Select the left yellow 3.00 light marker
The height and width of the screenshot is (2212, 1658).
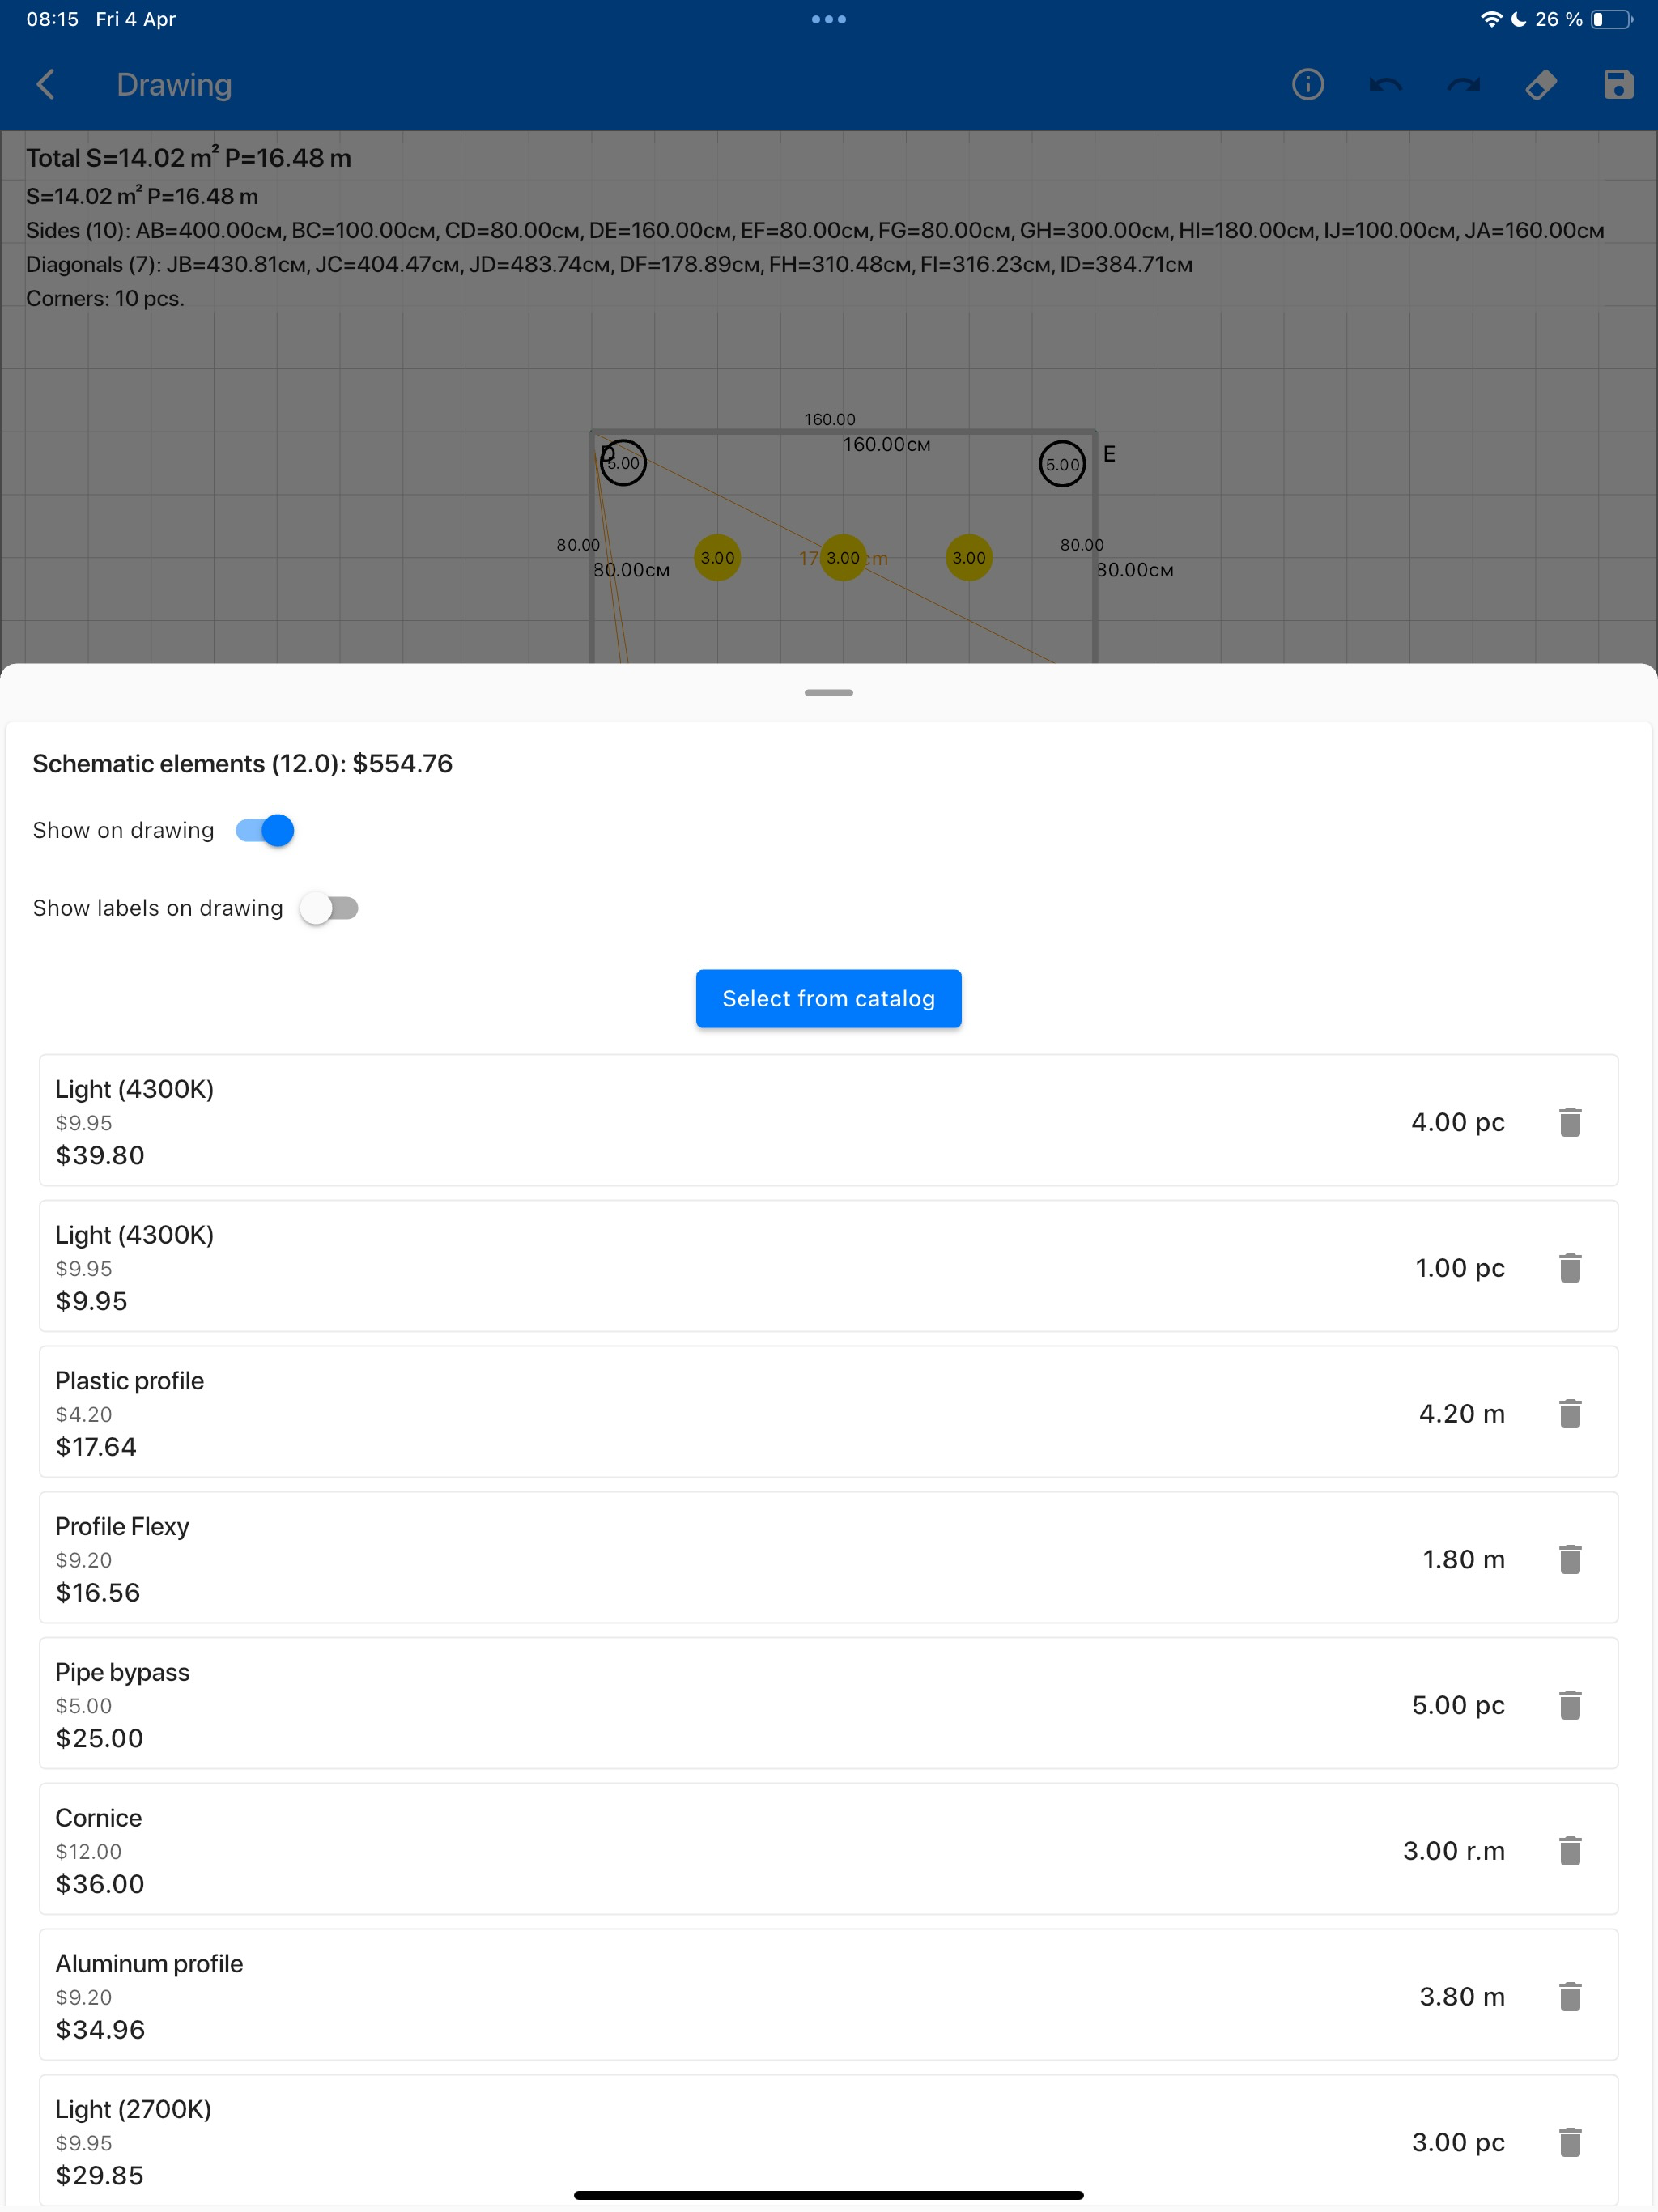717,558
